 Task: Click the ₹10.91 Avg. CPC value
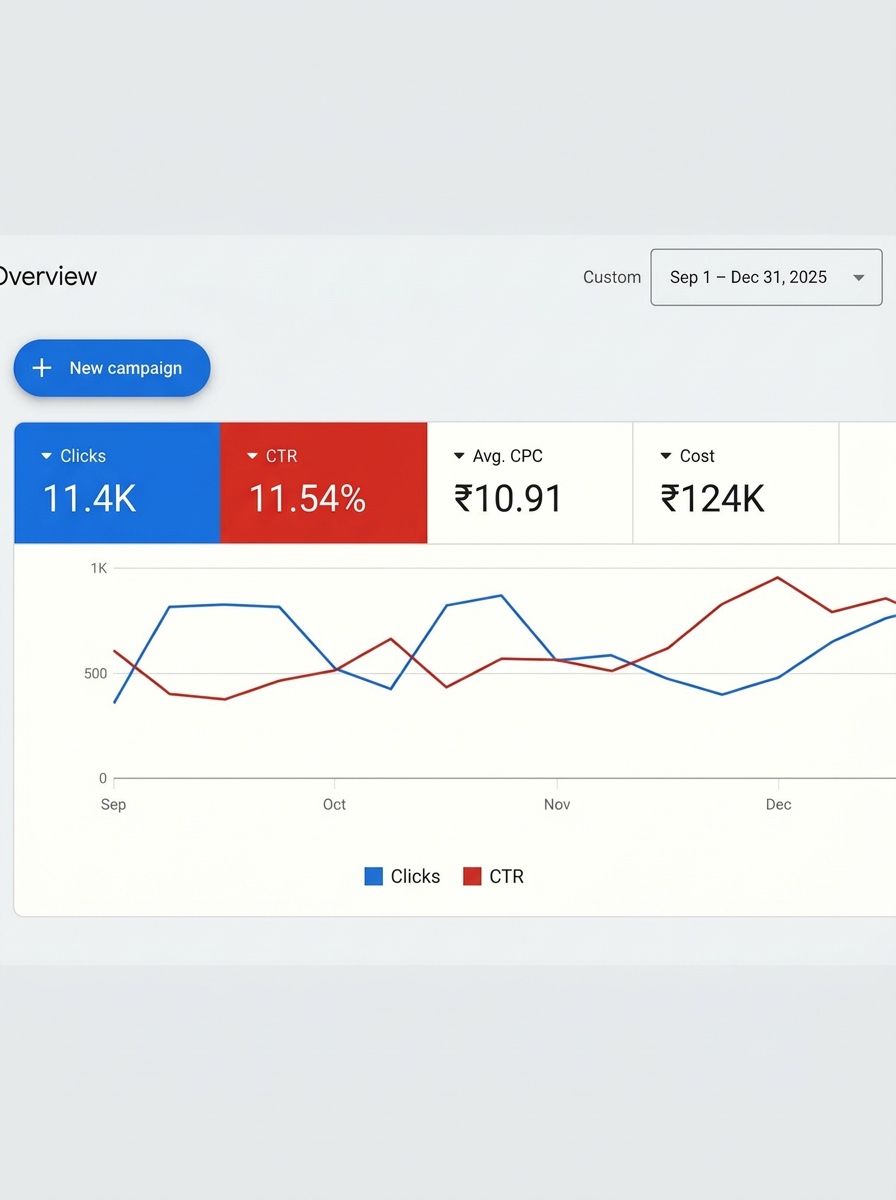(x=508, y=498)
